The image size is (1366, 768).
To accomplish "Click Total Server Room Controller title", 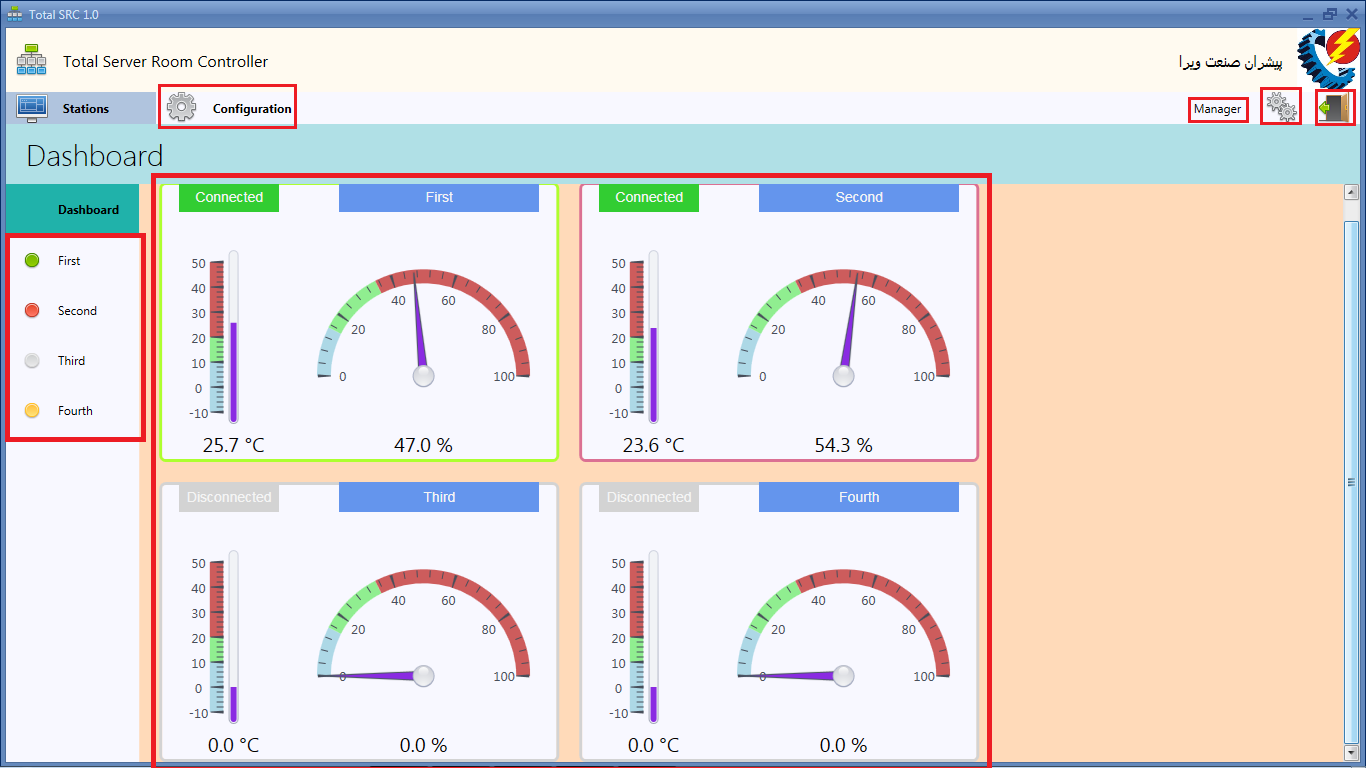I will point(166,62).
